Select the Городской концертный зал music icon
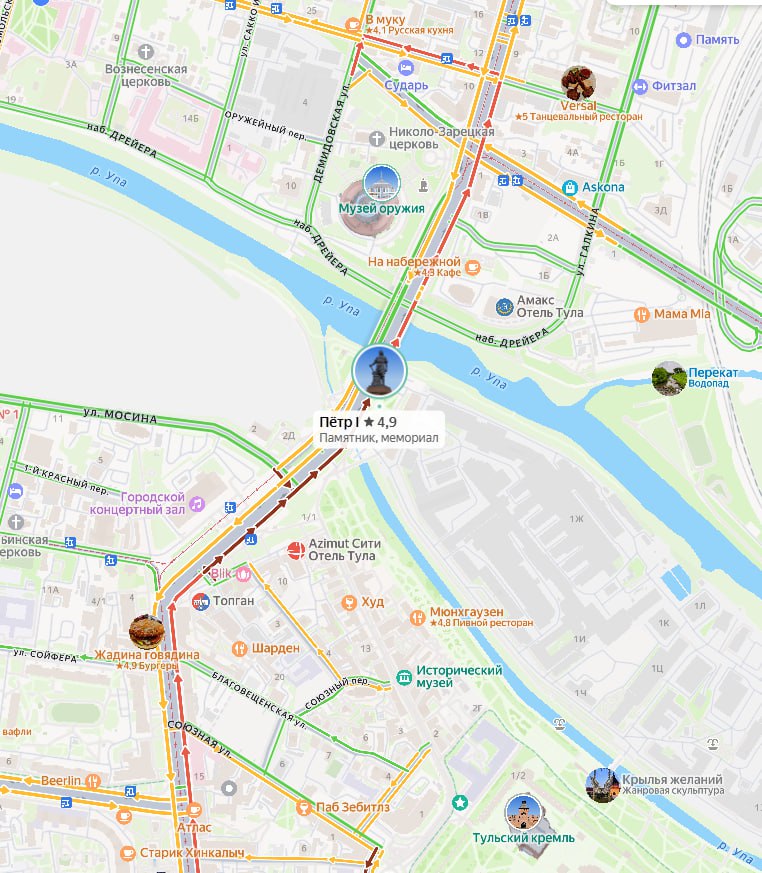This screenshot has width=762, height=873. [x=197, y=504]
